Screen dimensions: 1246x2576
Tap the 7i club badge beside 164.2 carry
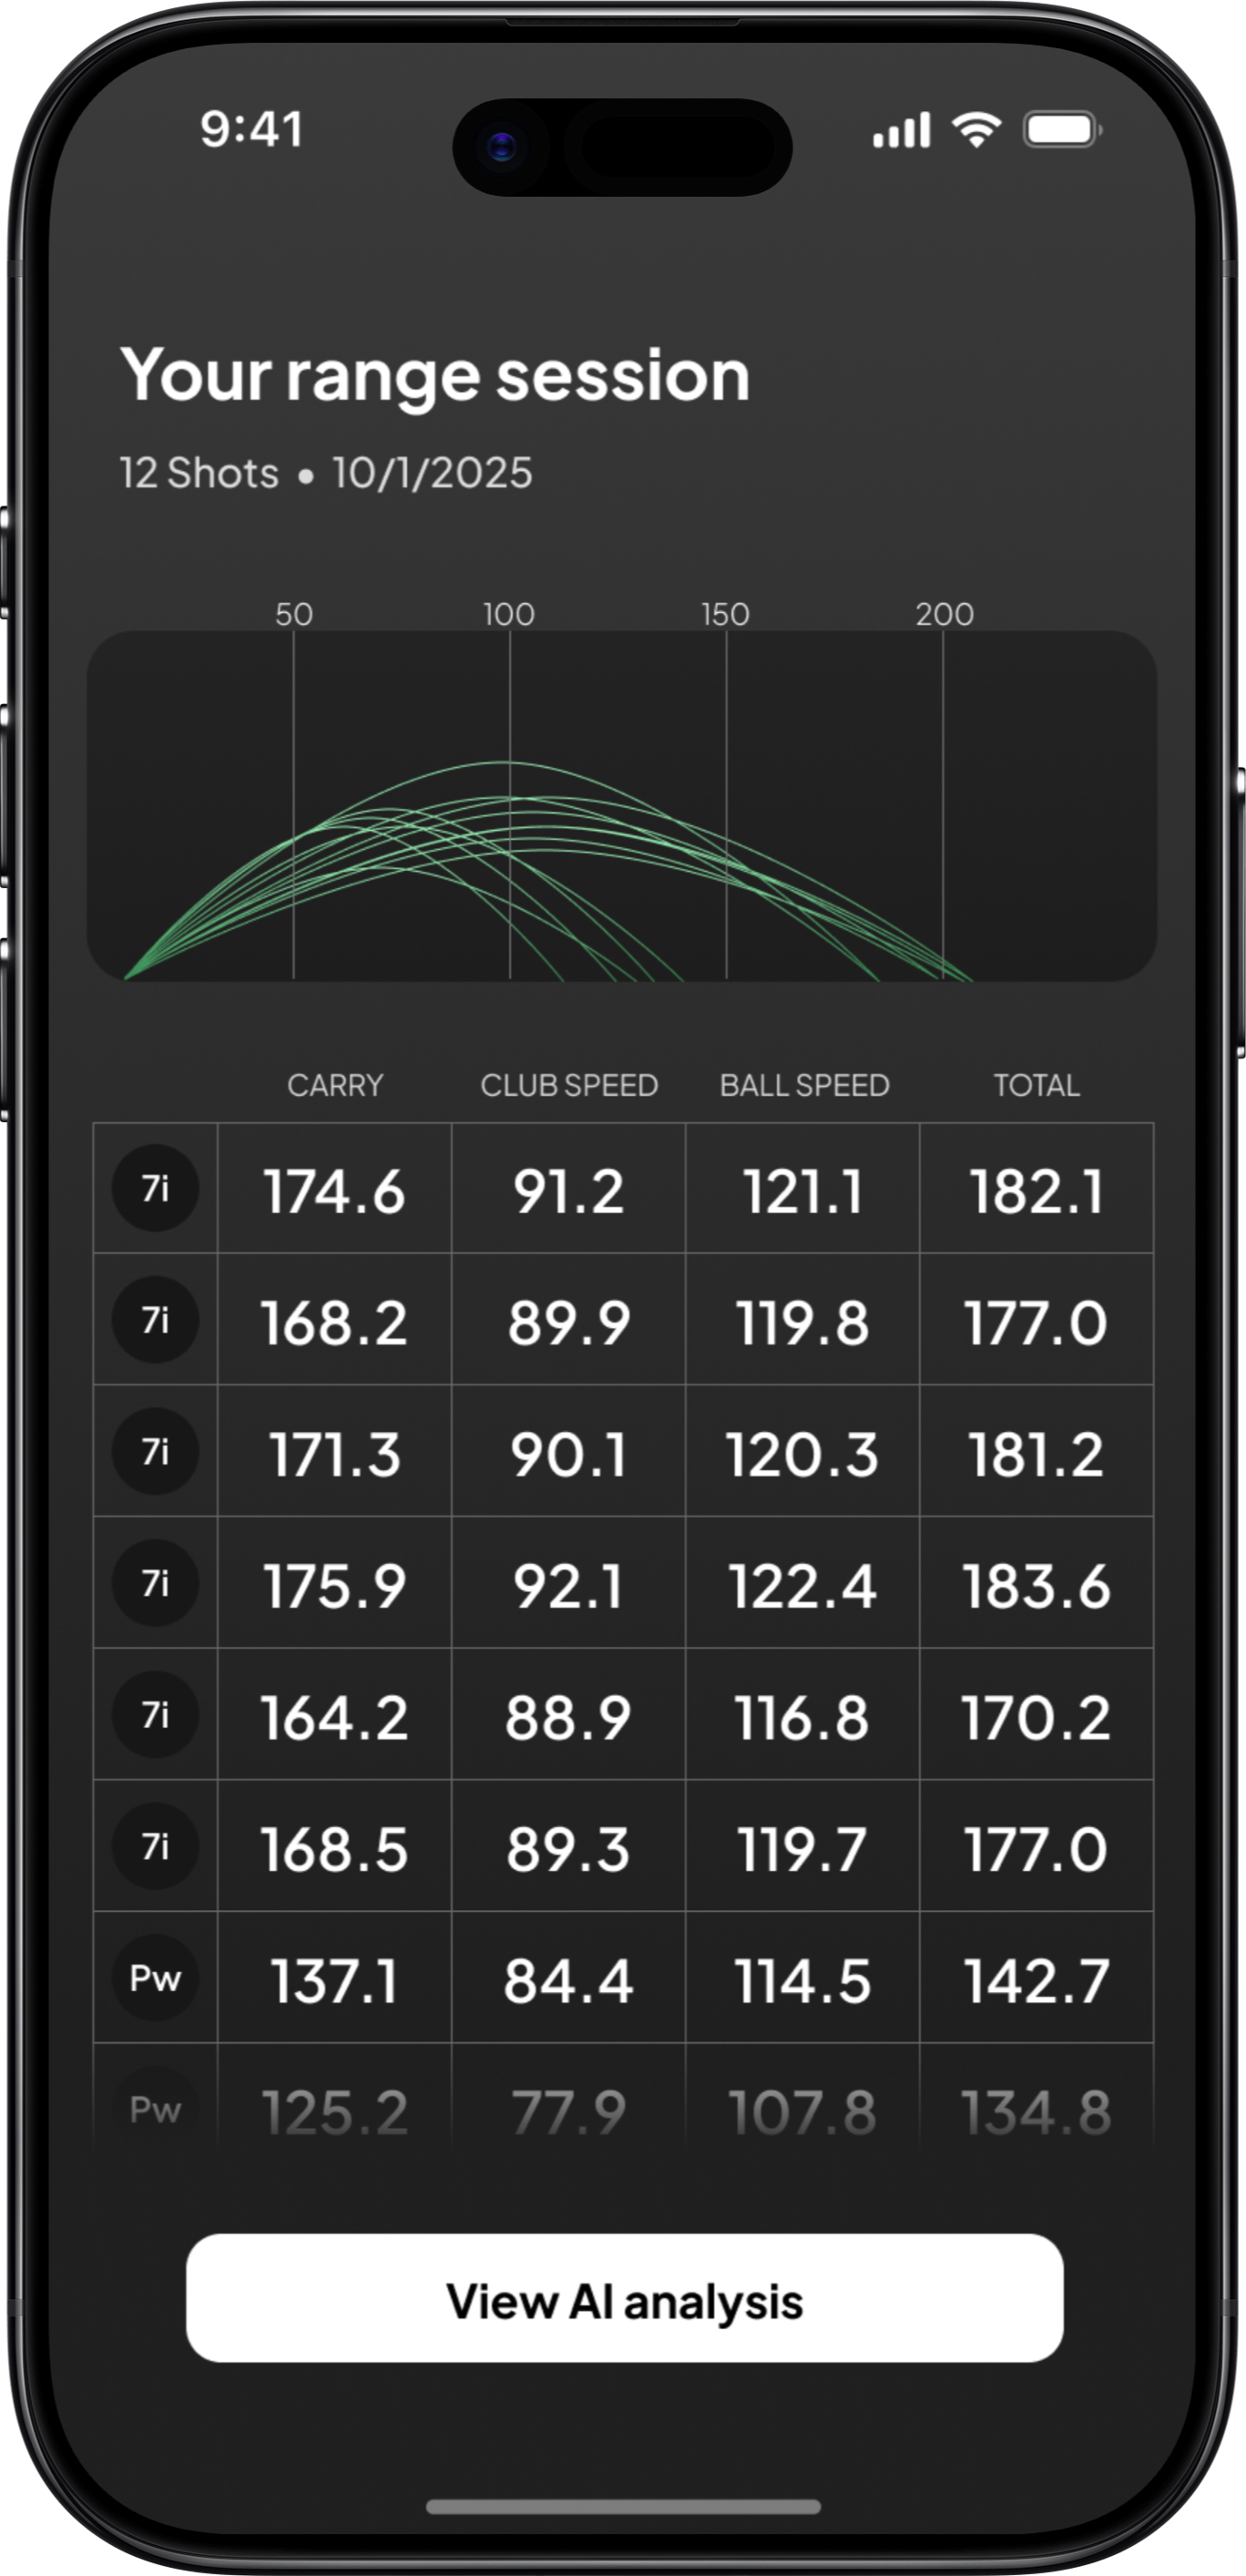pyautogui.click(x=155, y=1715)
